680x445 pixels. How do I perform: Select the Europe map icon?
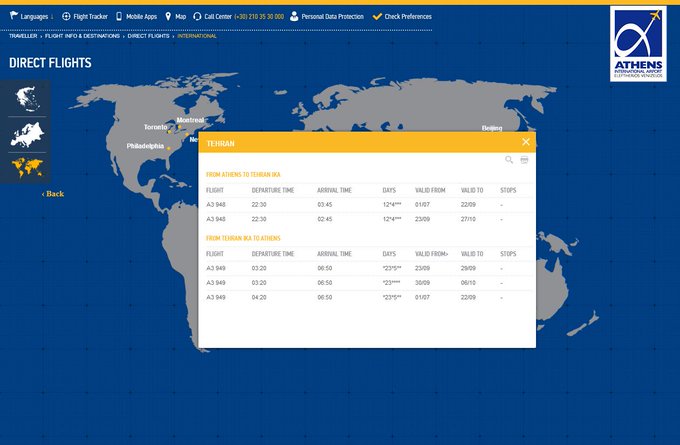pyautogui.click(x=27, y=135)
